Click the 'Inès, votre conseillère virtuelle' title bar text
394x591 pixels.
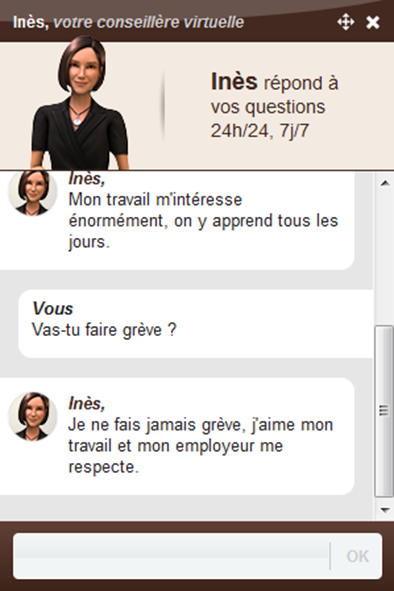[x=128, y=22]
